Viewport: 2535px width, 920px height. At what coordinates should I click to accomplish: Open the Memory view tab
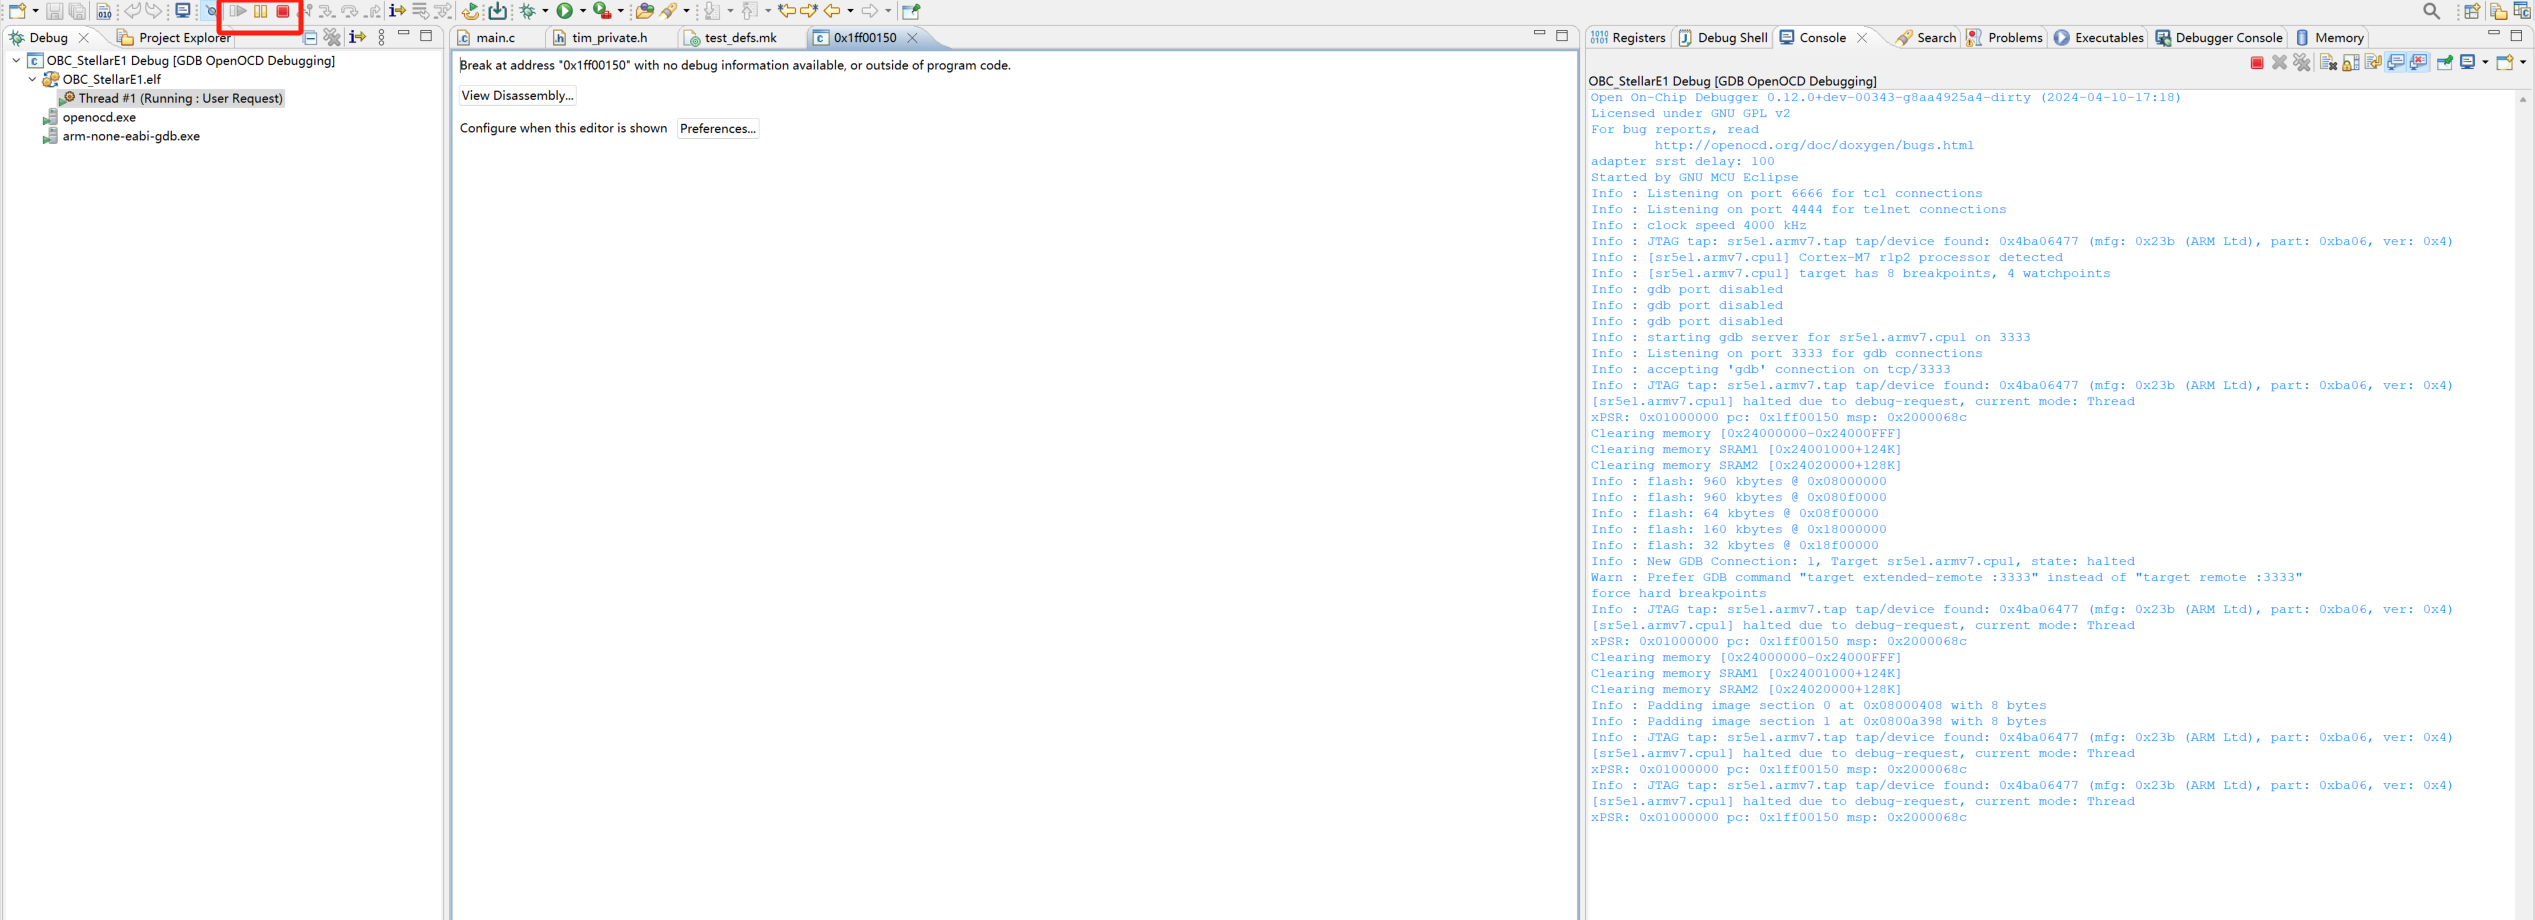pos(2330,37)
